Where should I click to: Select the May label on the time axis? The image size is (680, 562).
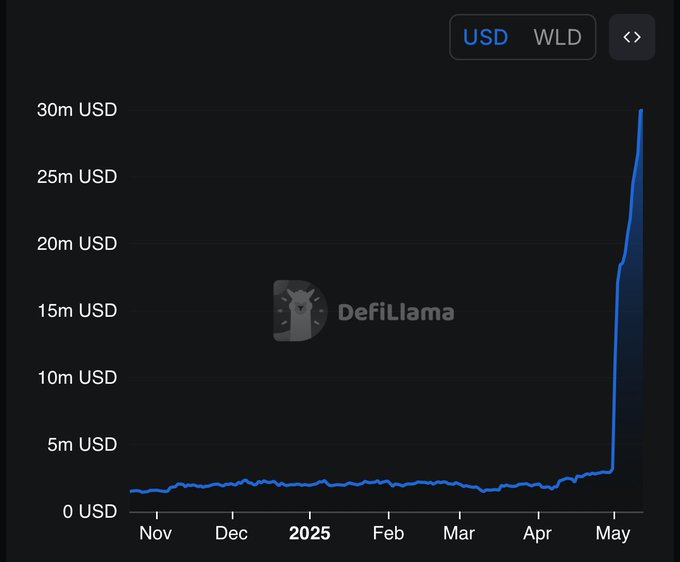613,534
